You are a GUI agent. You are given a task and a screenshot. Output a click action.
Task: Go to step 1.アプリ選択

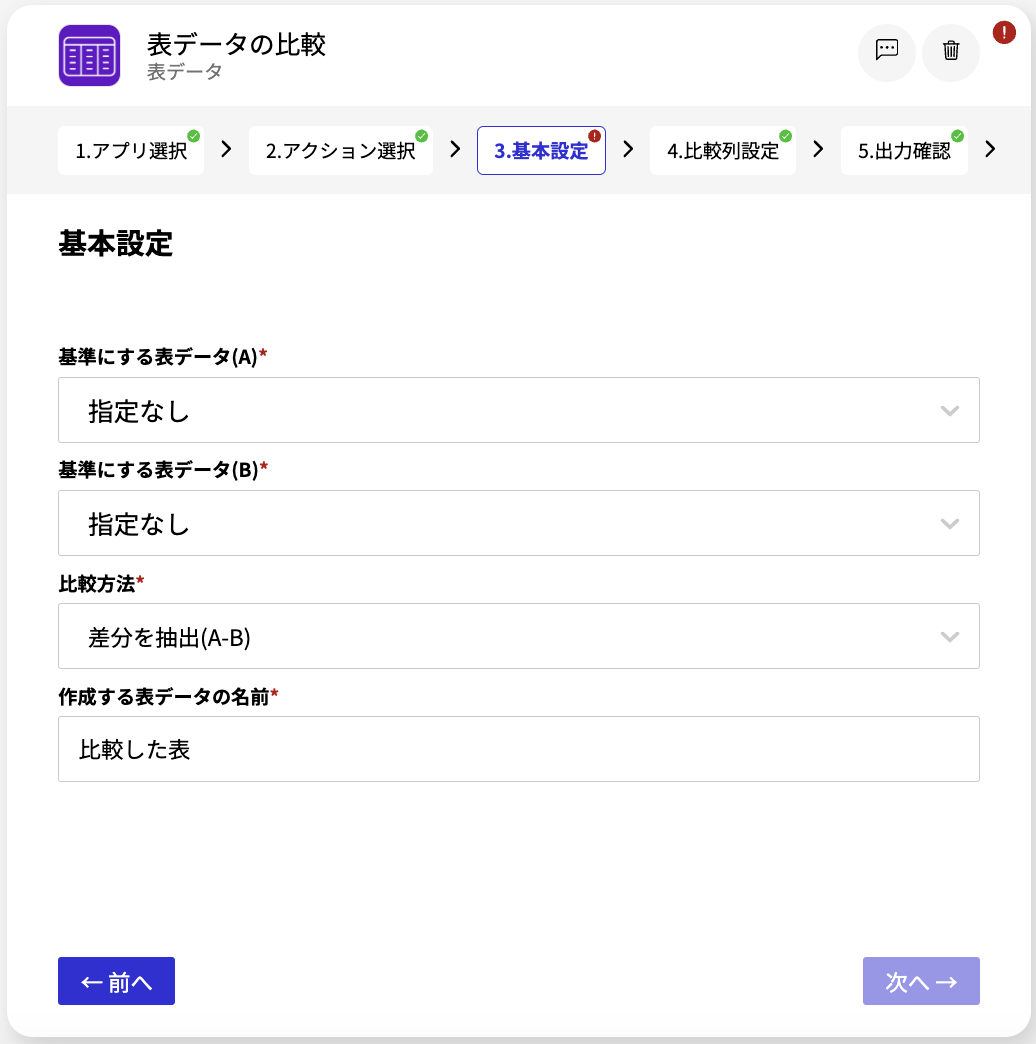(x=131, y=151)
